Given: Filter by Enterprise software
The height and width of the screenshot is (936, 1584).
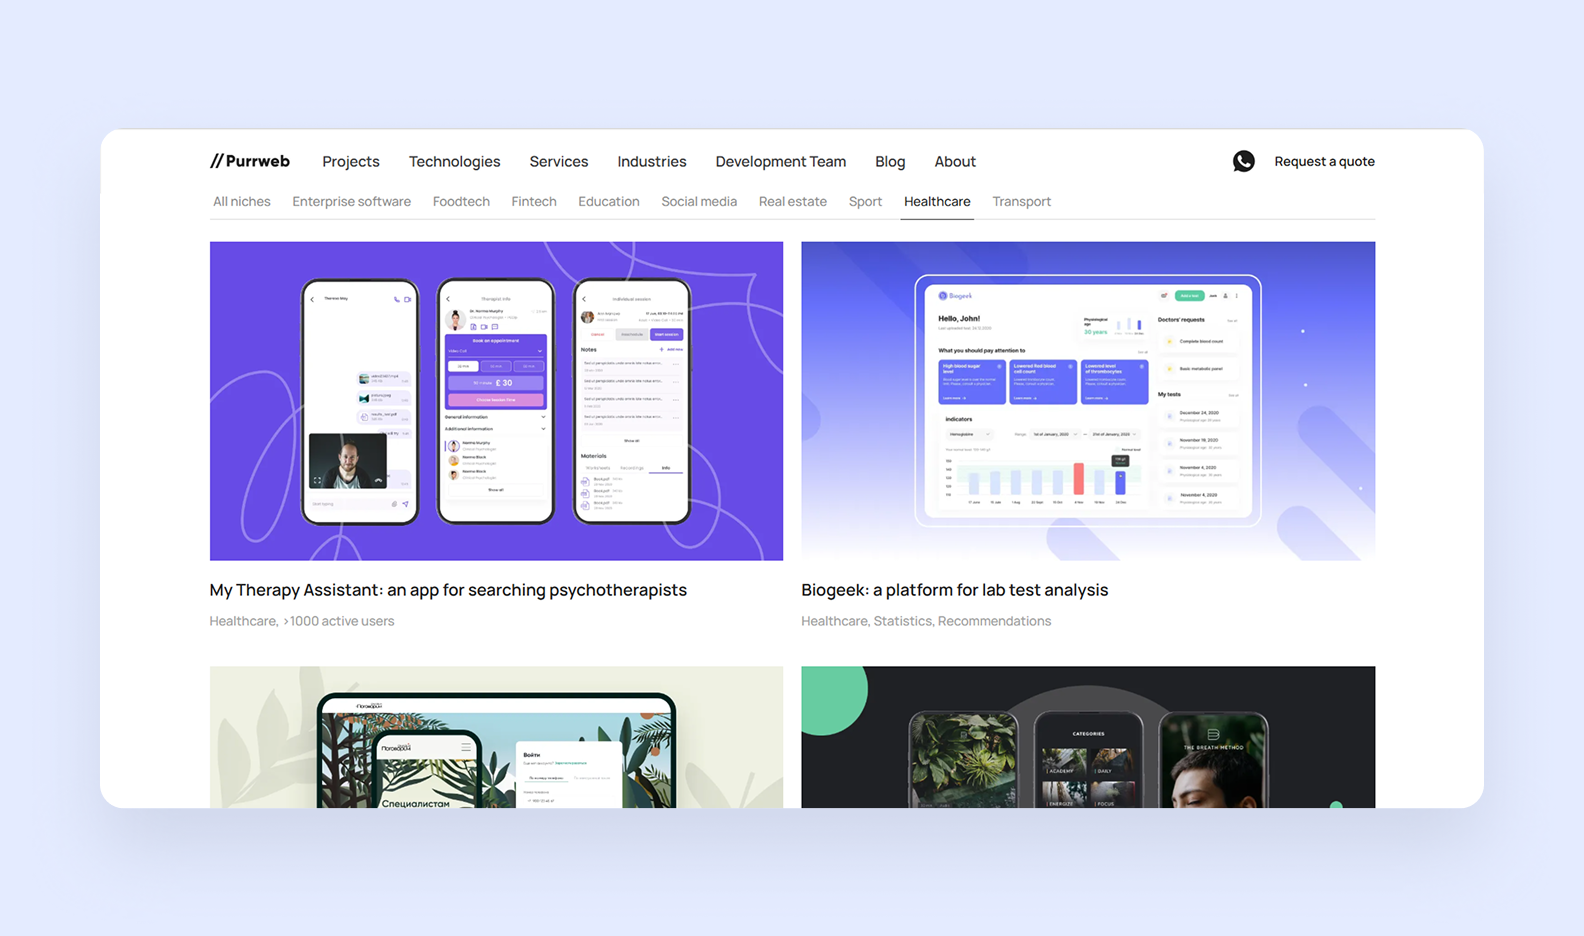Looking at the screenshot, I should tap(351, 202).
